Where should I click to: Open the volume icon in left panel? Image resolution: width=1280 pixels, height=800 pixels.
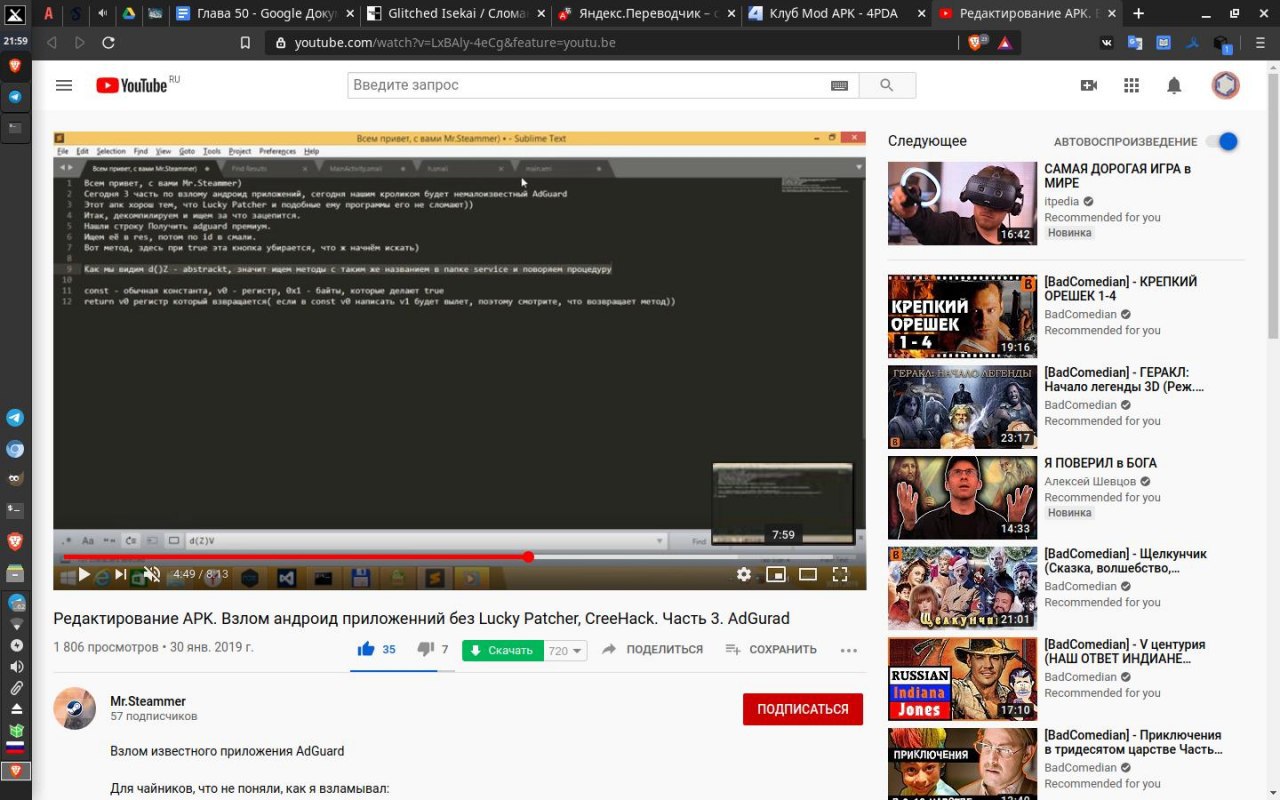coord(16,667)
